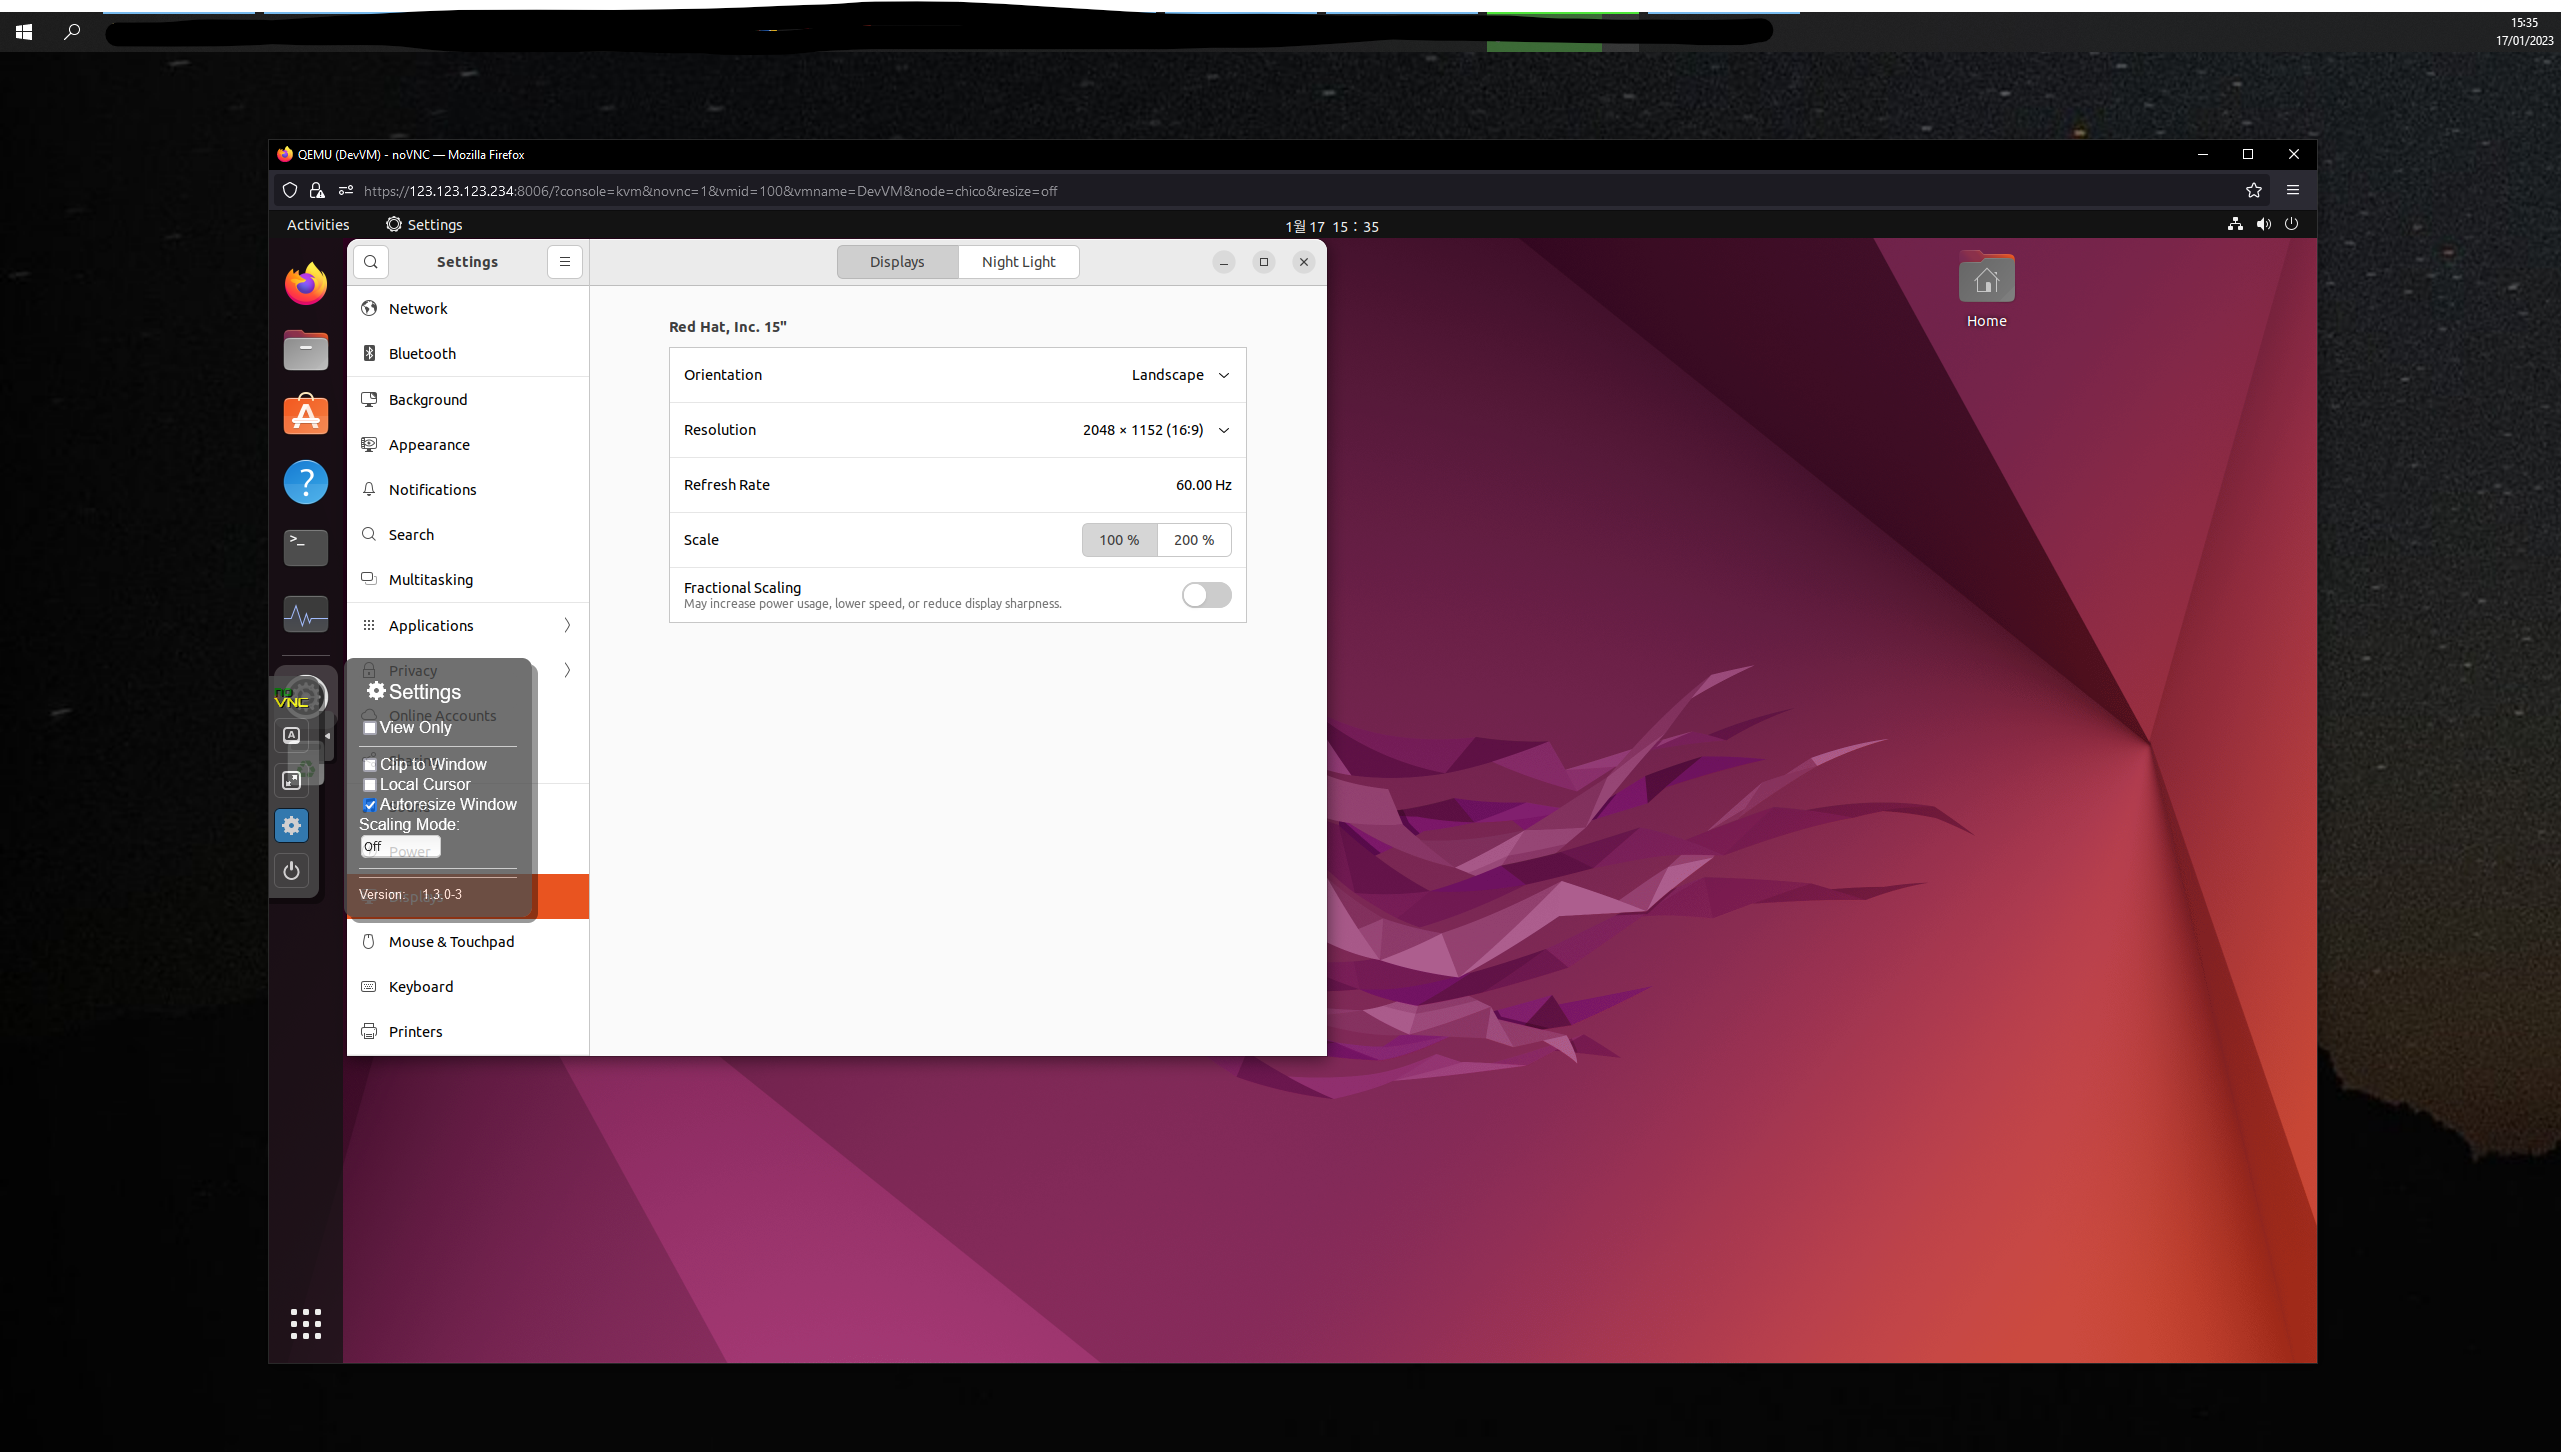This screenshot has height=1452, width=2561.
Task: Click the Refresh Rate 60.00 Hz value
Action: [x=1203, y=485]
